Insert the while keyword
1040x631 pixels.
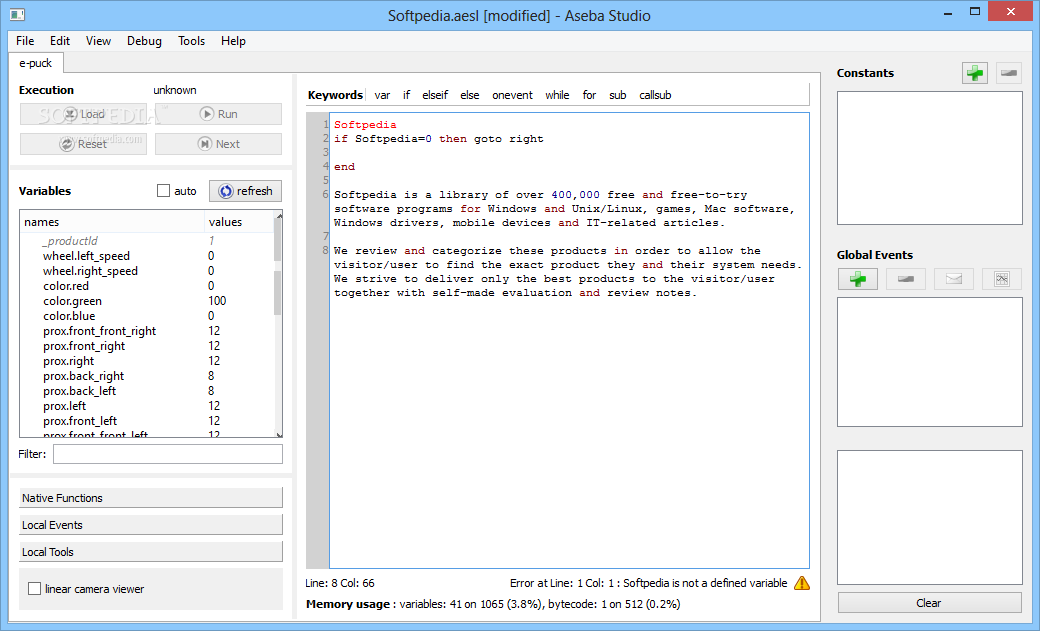(557, 95)
